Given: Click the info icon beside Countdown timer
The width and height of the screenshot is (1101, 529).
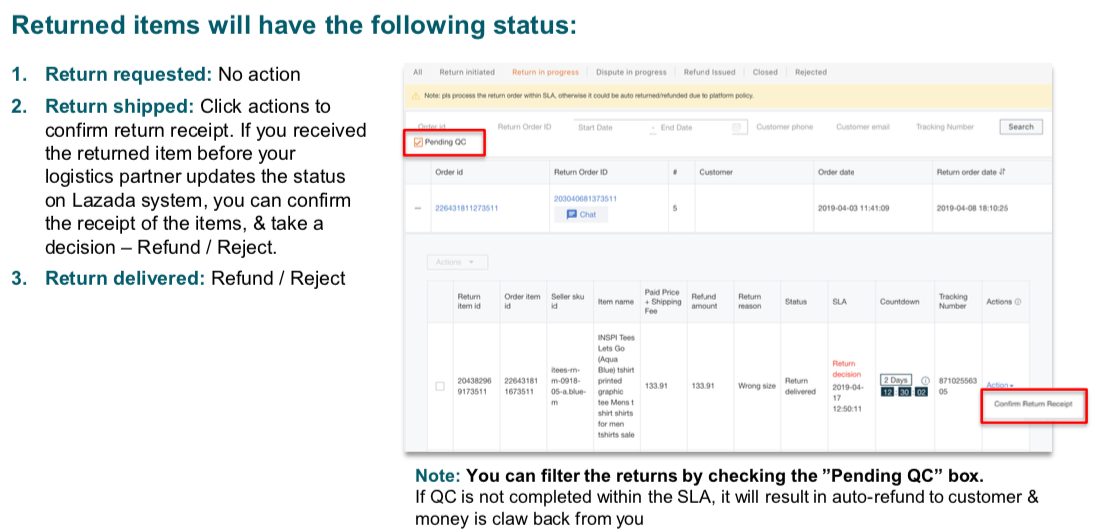Looking at the screenshot, I should pos(925,380).
